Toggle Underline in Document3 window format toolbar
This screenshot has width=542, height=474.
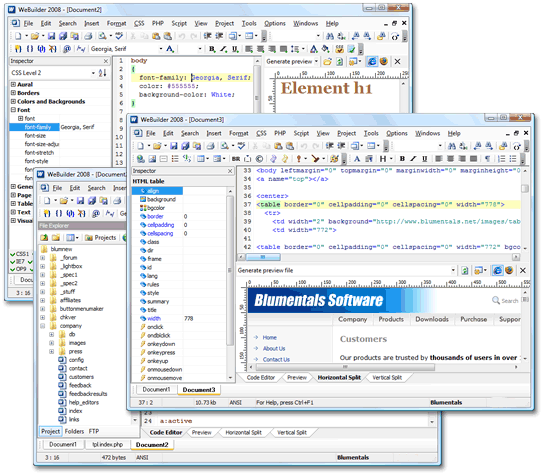click(x=425, y=159)
